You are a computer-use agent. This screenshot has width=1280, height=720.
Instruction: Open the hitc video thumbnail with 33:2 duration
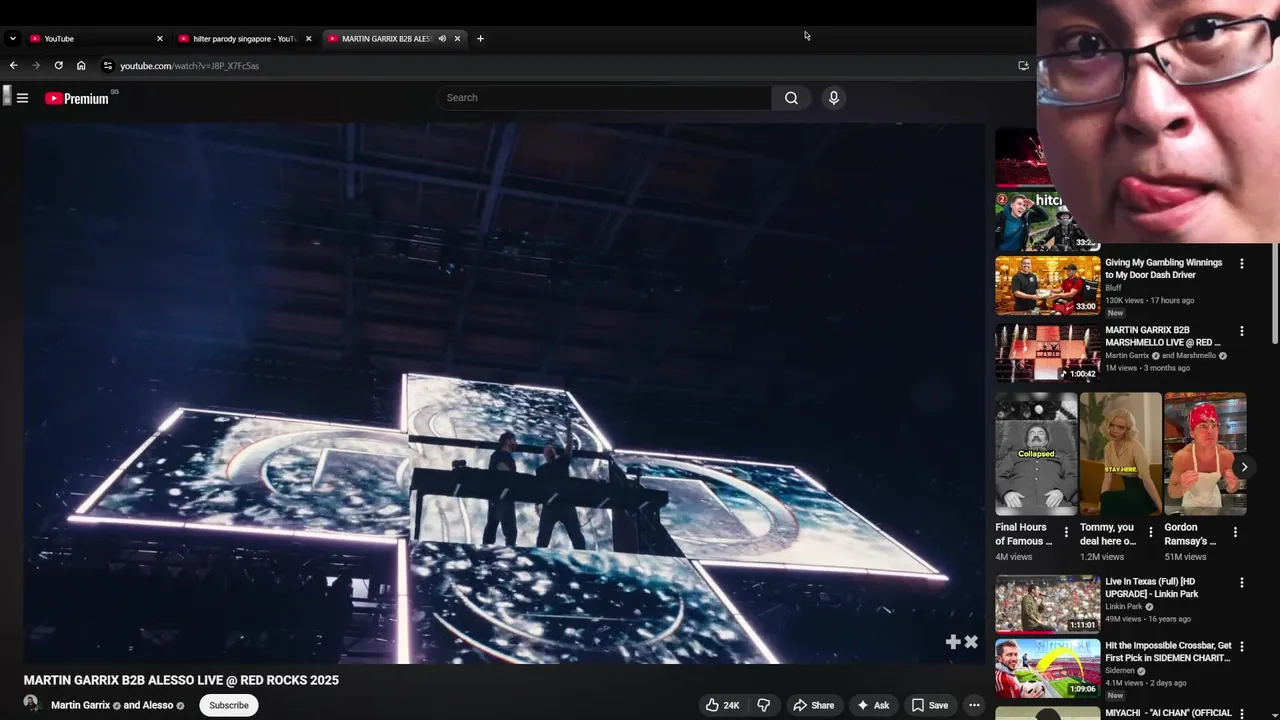click(x=1047, y=221)
